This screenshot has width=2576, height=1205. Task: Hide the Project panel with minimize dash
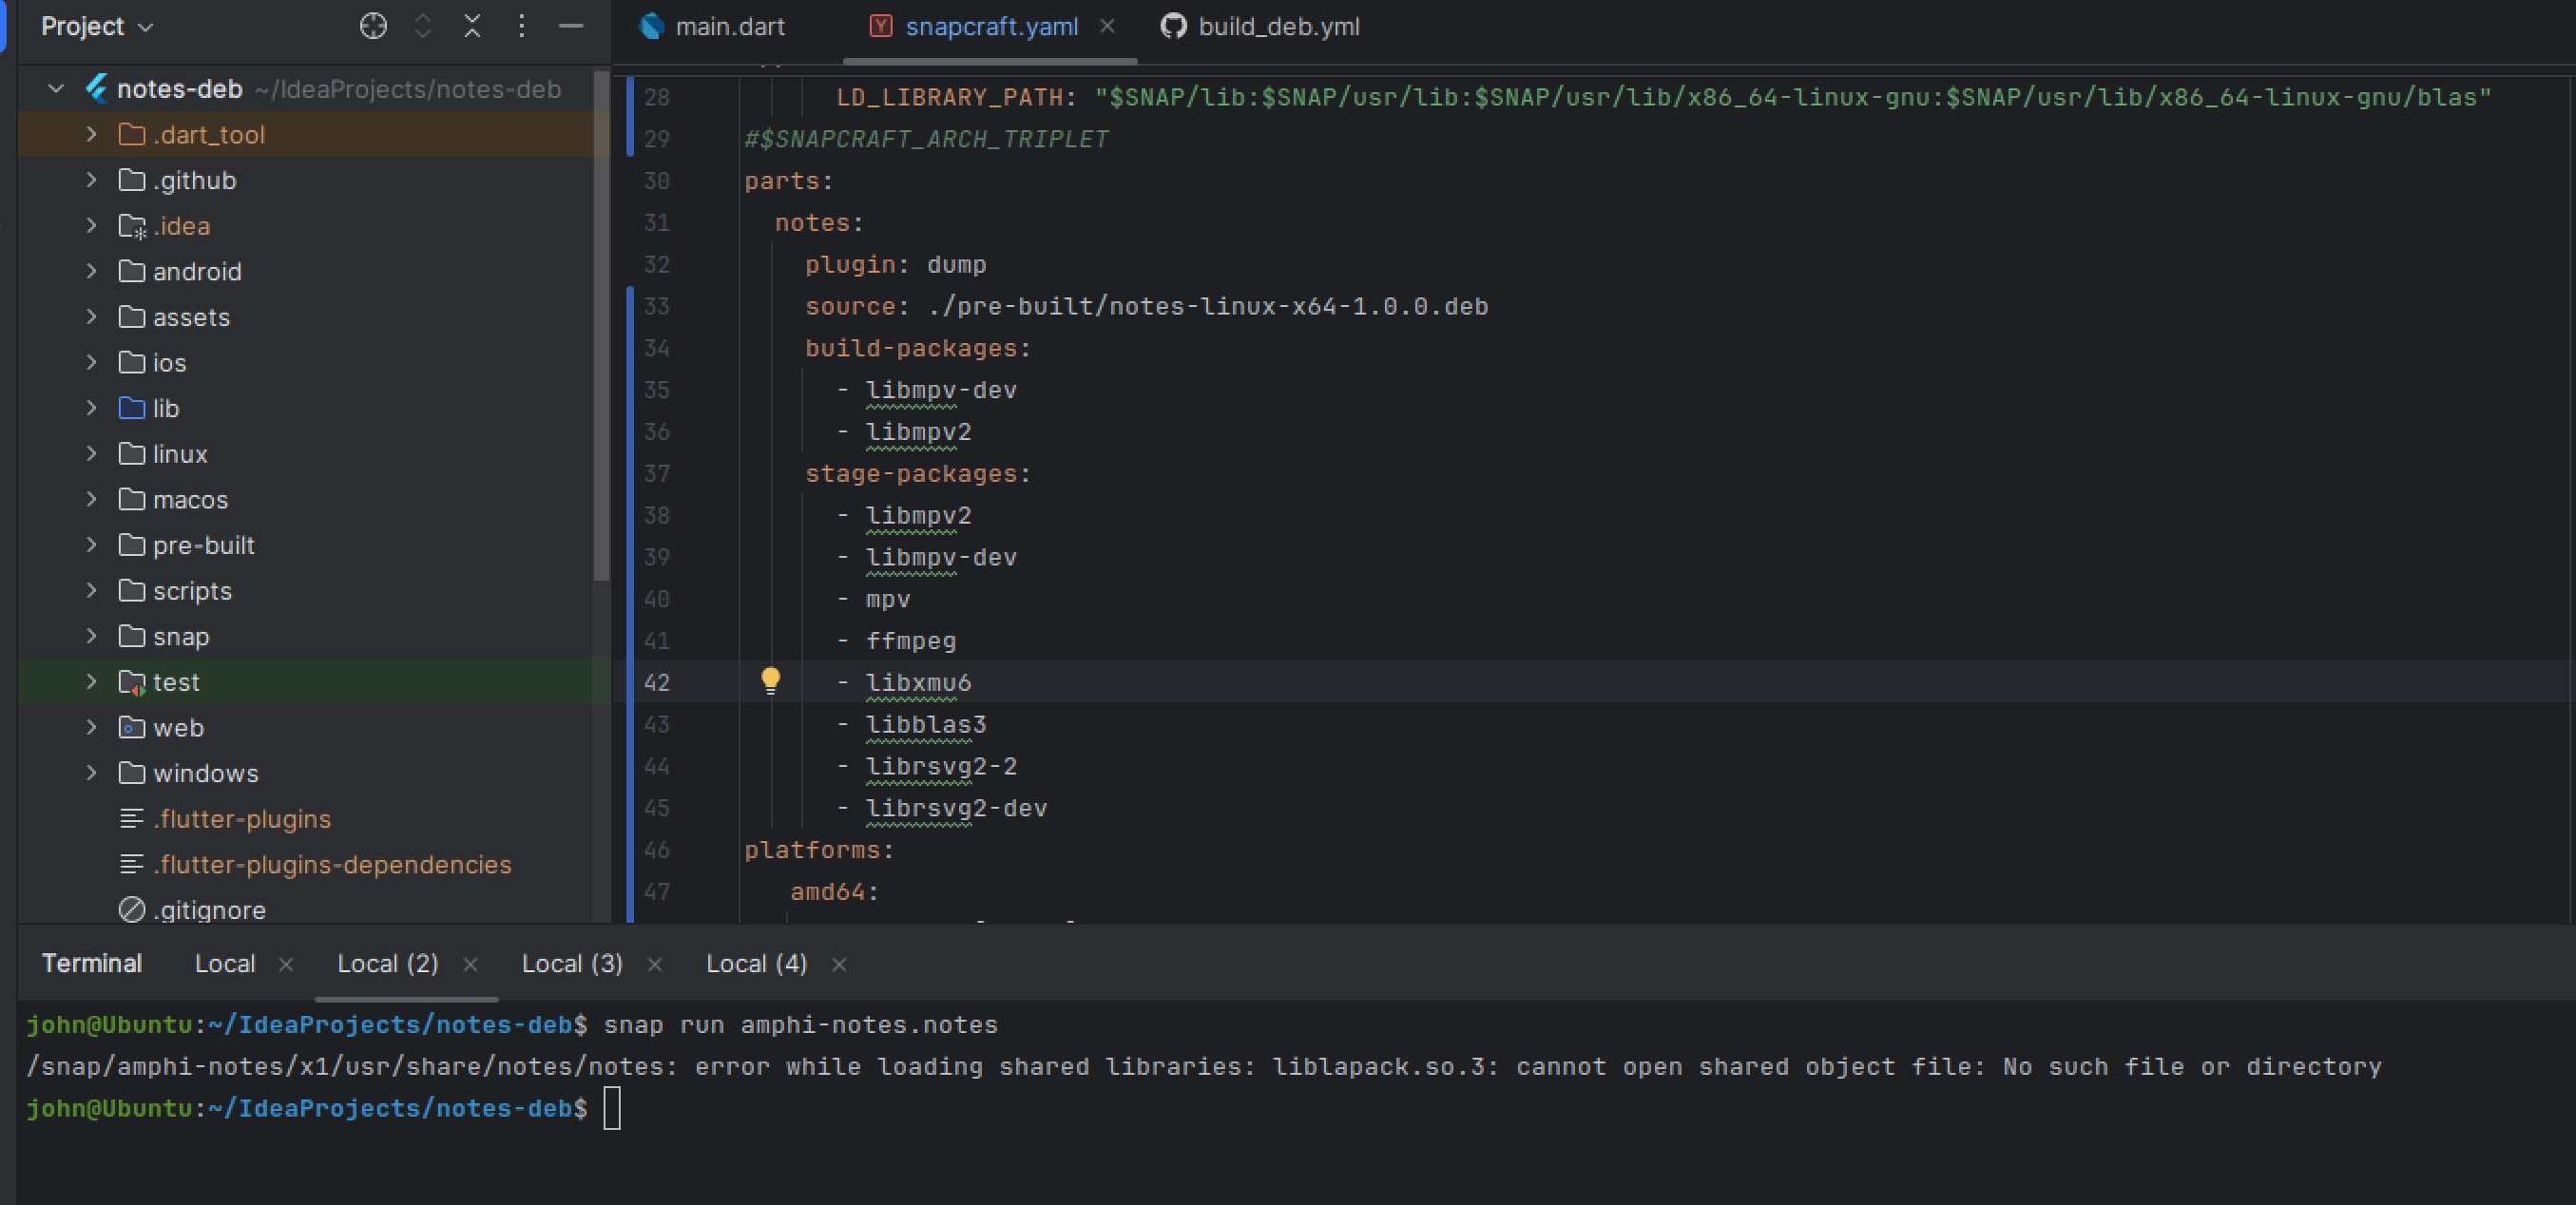coord(571,26)
